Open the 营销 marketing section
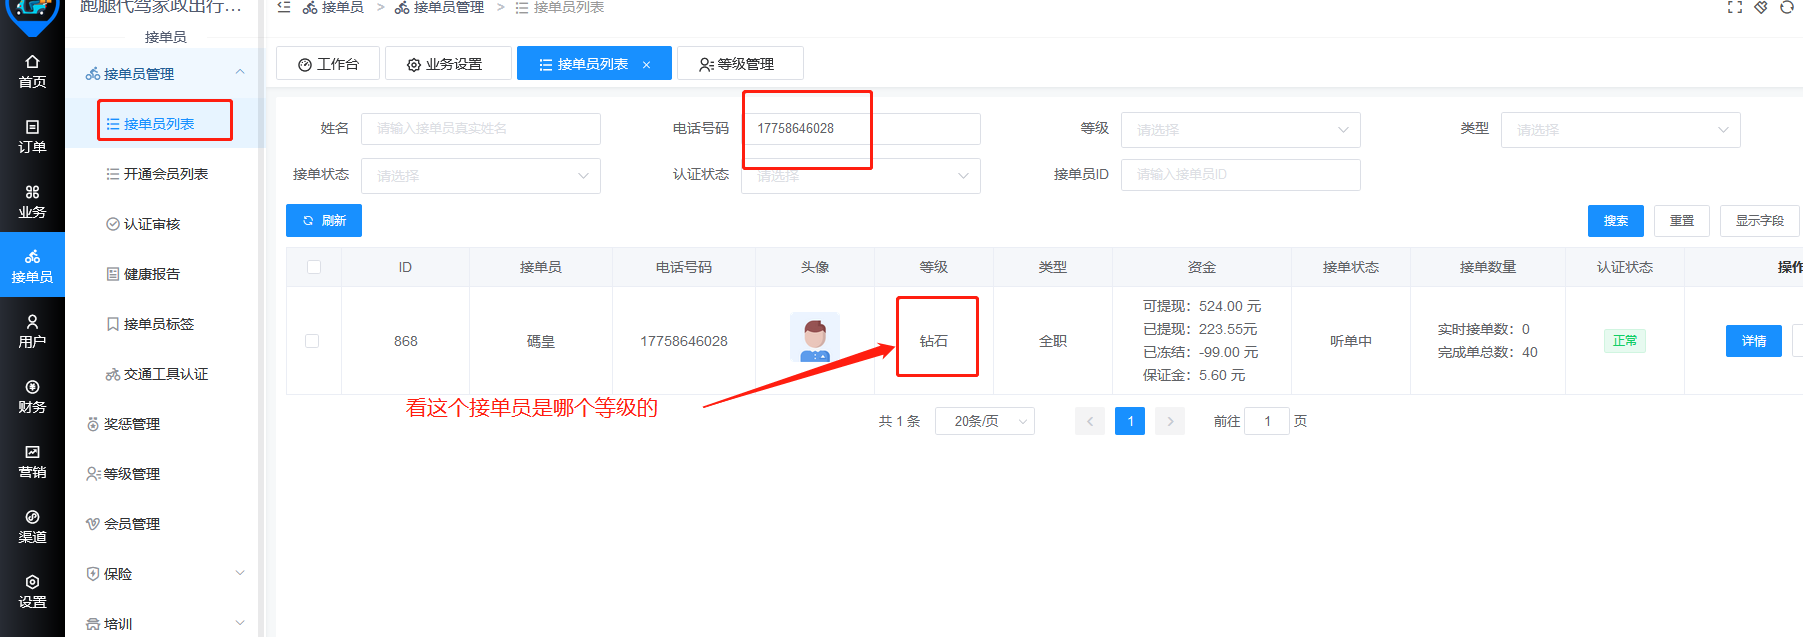The image size is (1803, 637). [x=32, y=461]
